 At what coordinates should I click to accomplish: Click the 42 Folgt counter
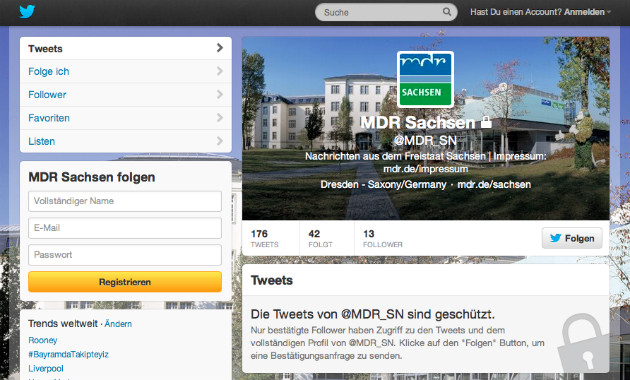tap(320, 238)
